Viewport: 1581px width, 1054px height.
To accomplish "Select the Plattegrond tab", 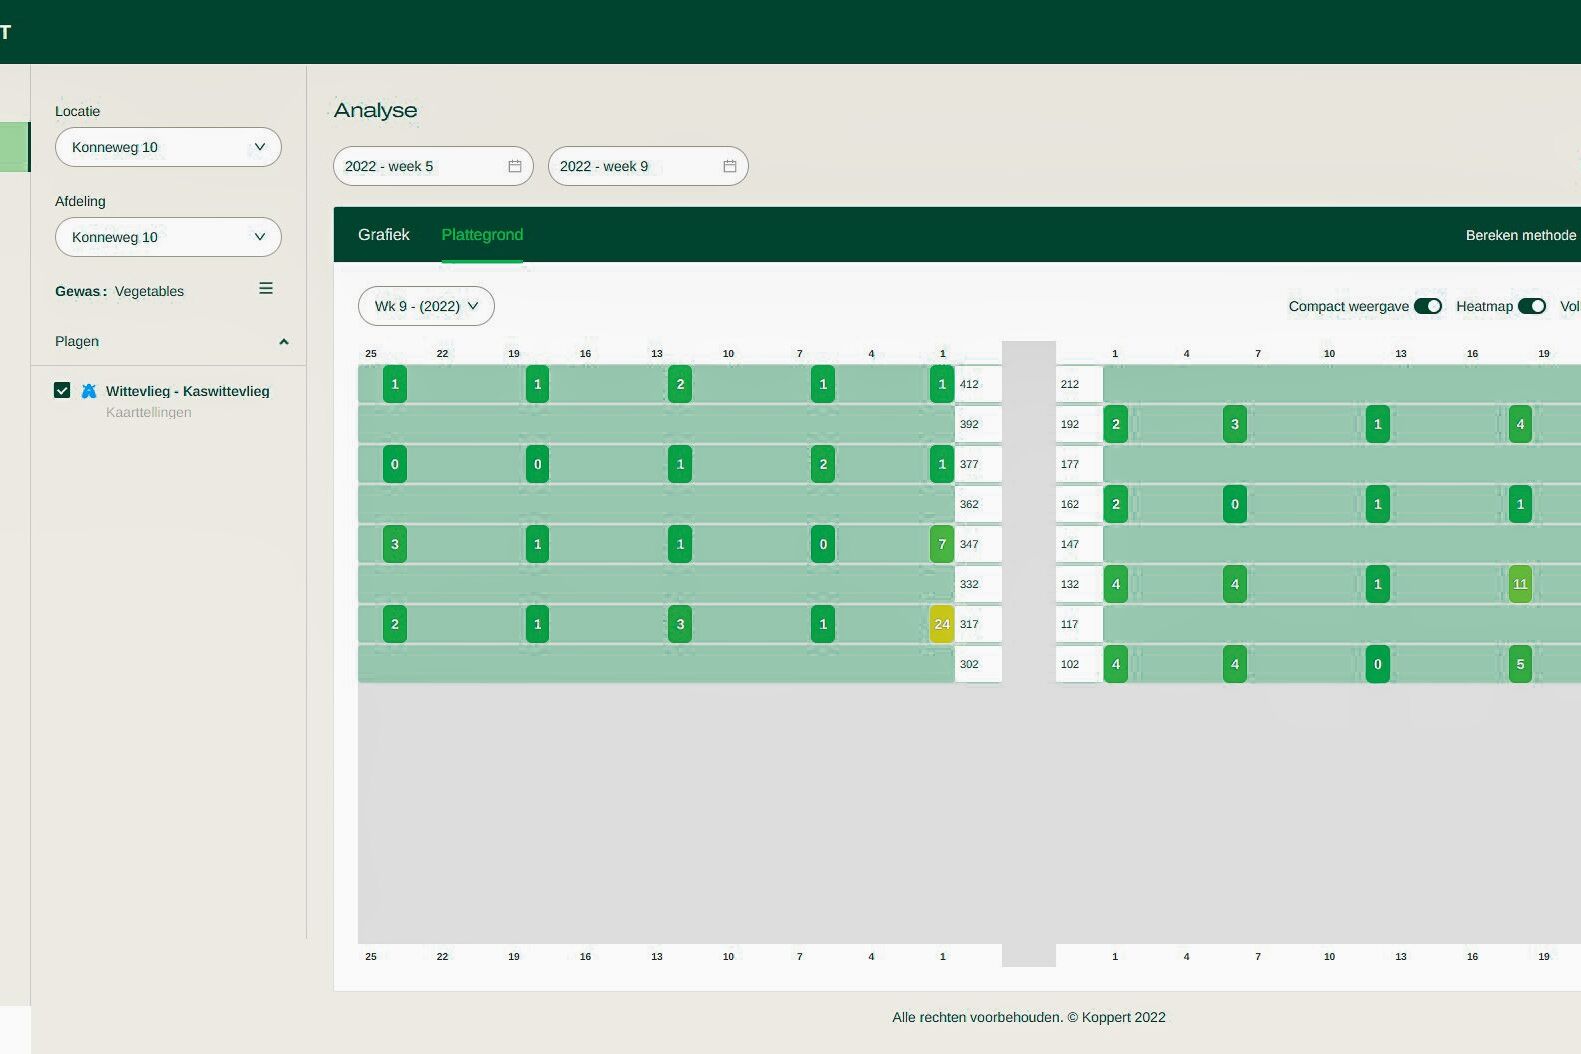I will click(x=482, y=235).
